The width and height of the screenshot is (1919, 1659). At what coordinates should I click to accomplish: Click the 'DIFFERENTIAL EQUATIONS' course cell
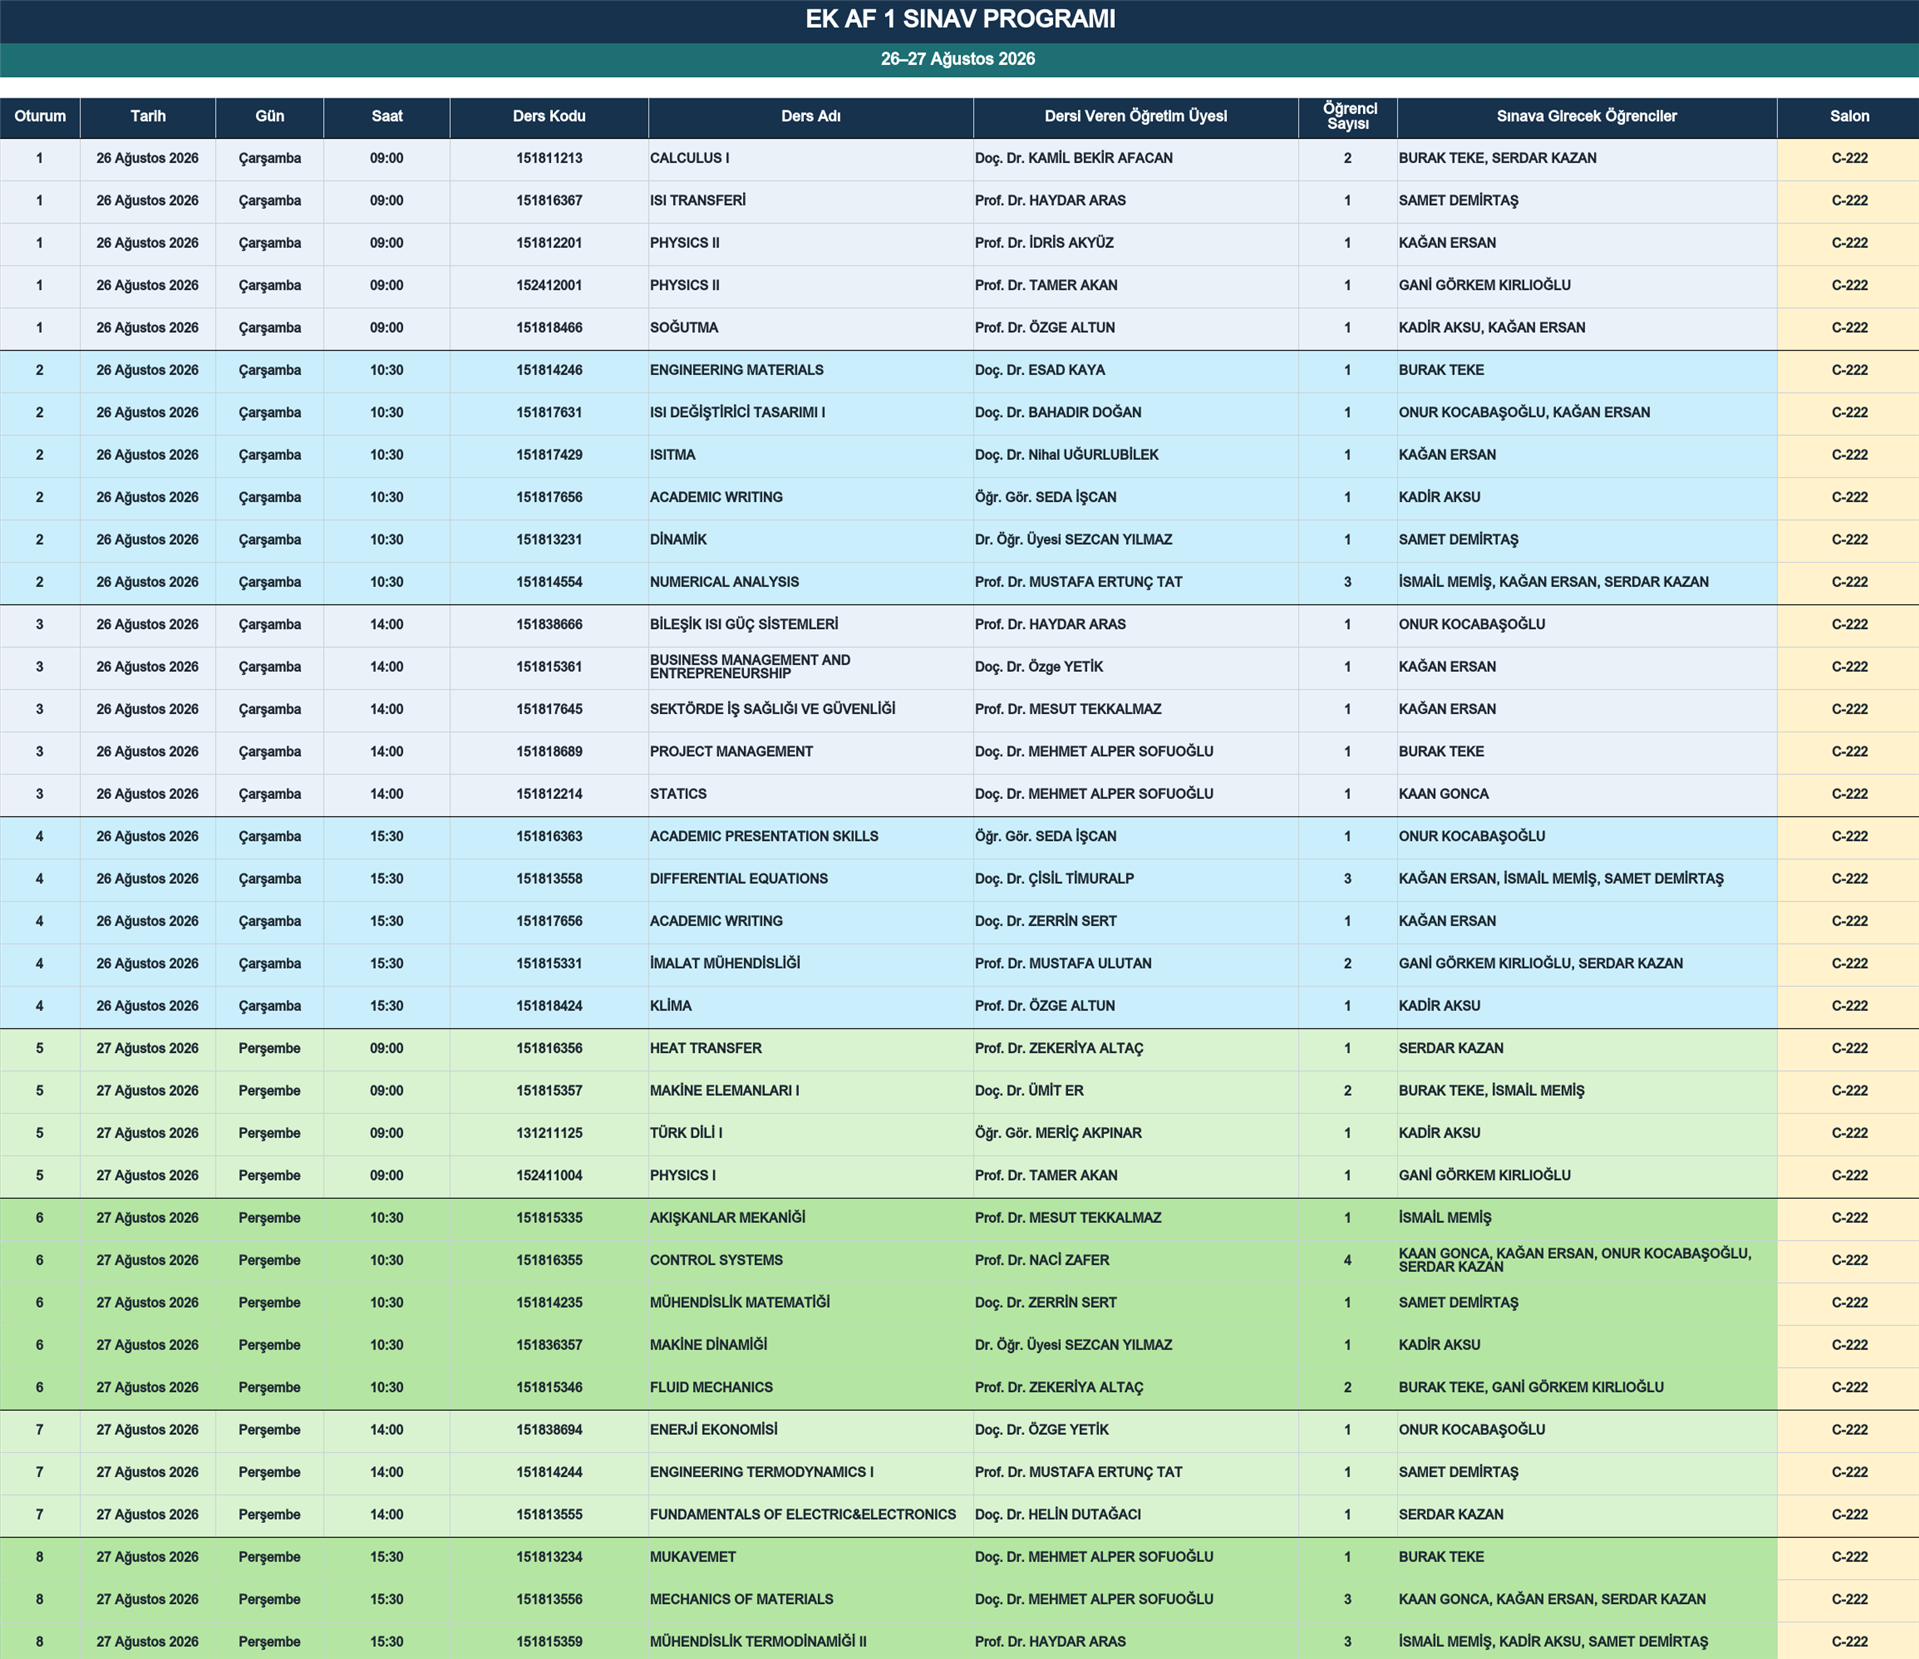(x=811, y=879)
